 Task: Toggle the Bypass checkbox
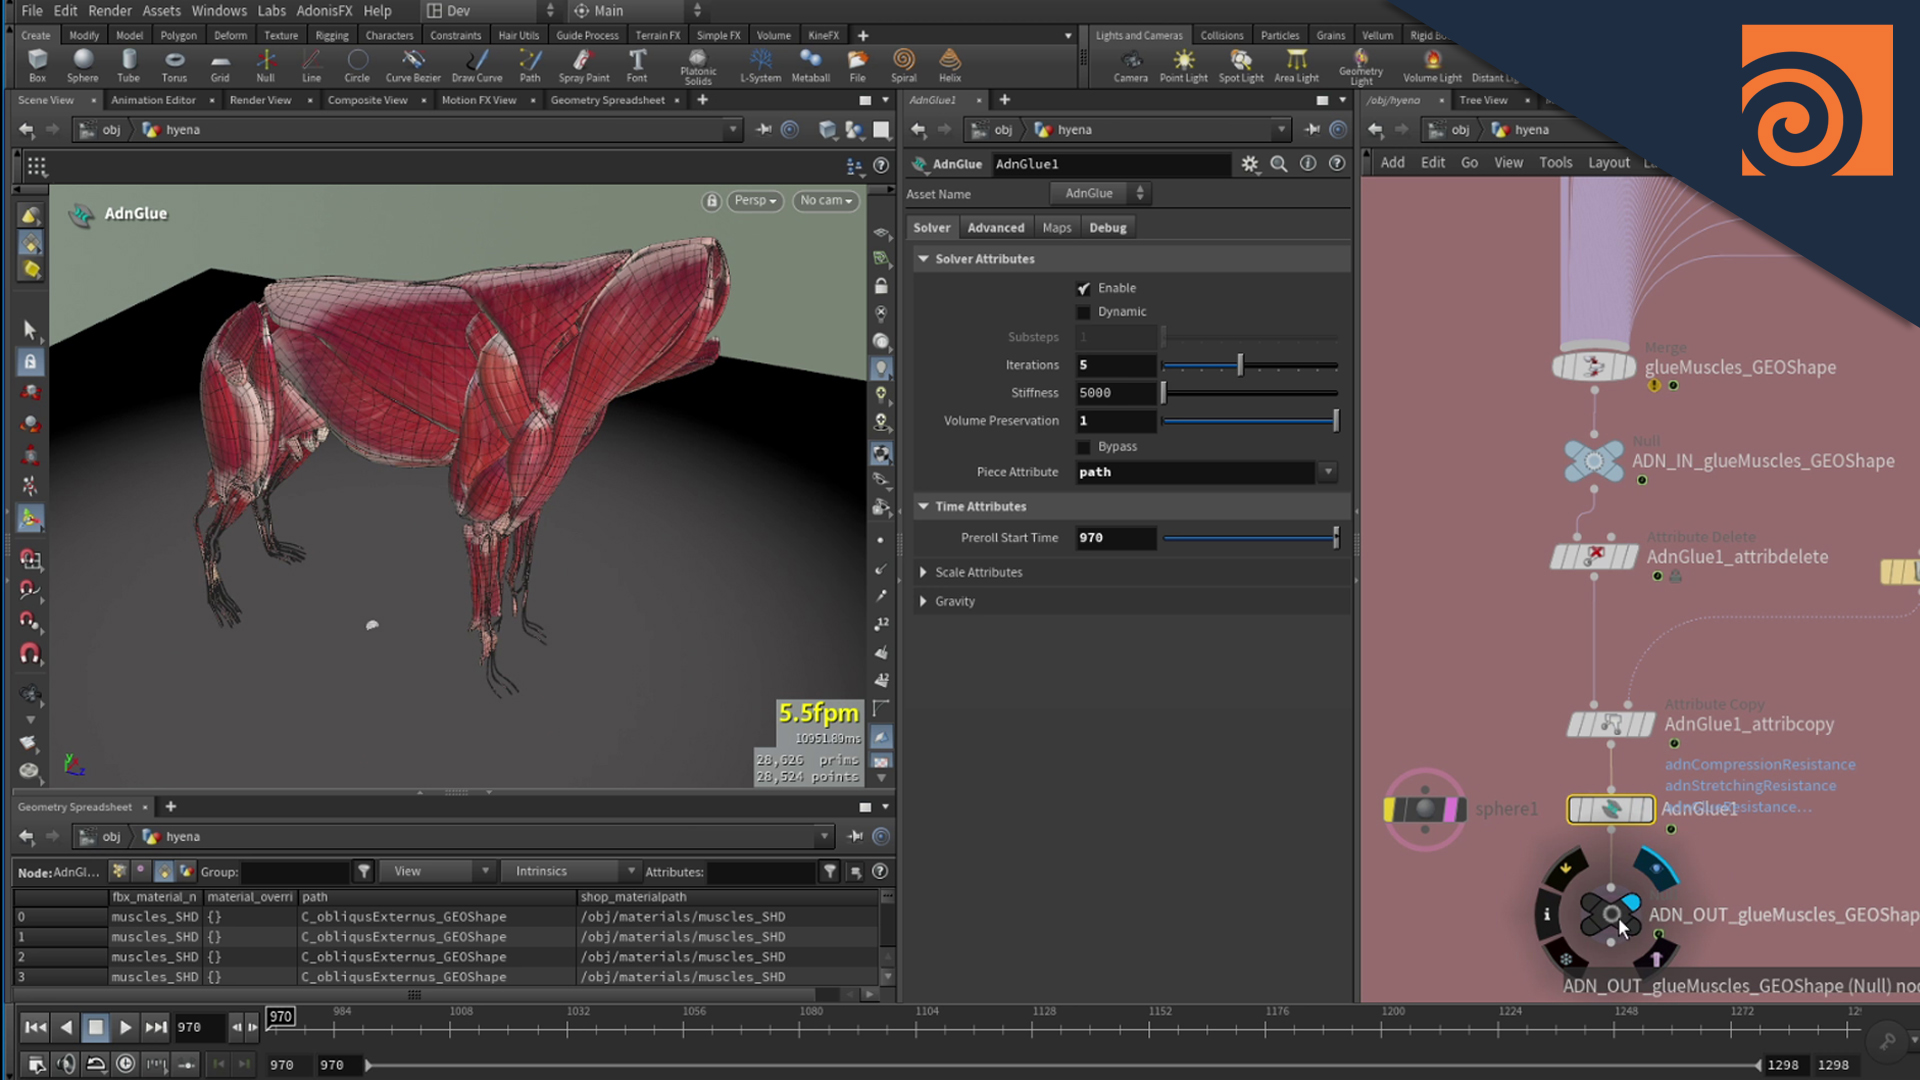tap(1083, 447)
